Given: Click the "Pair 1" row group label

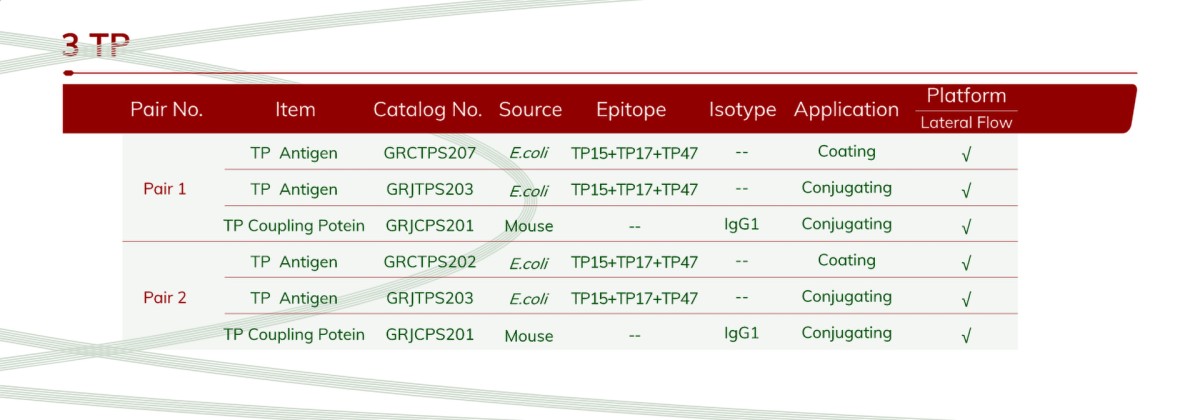Looking at the screenshot, I should [165, 188].
